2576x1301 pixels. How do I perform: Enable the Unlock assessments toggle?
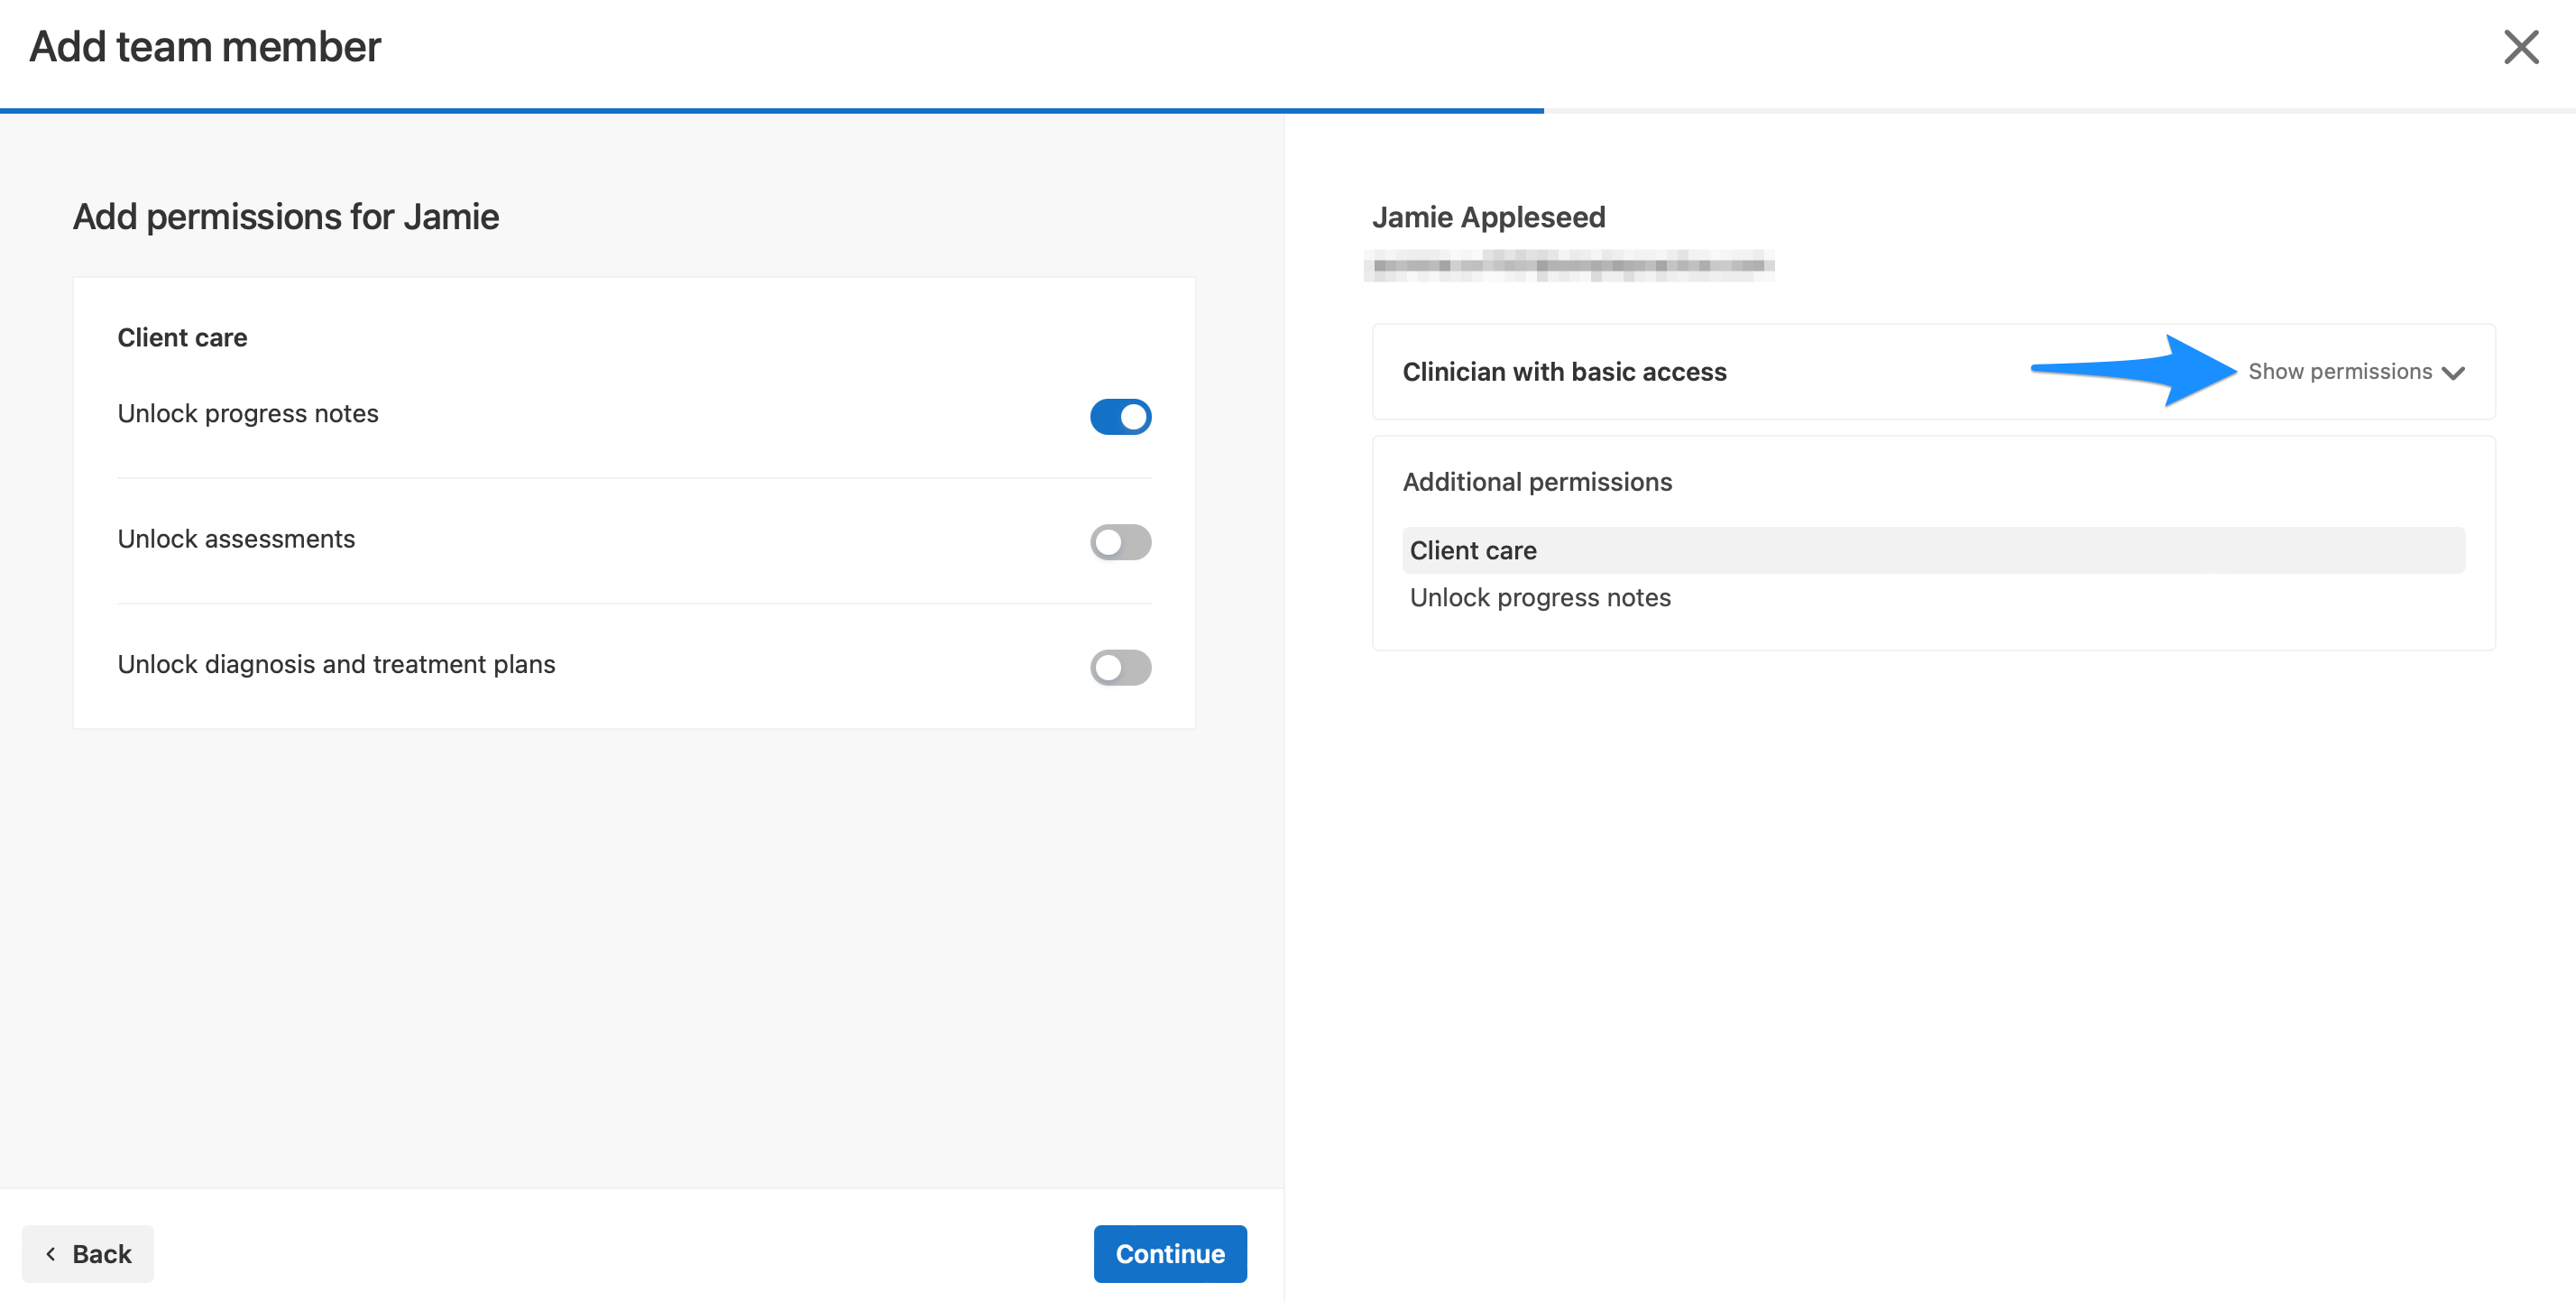click(1120, 541)
